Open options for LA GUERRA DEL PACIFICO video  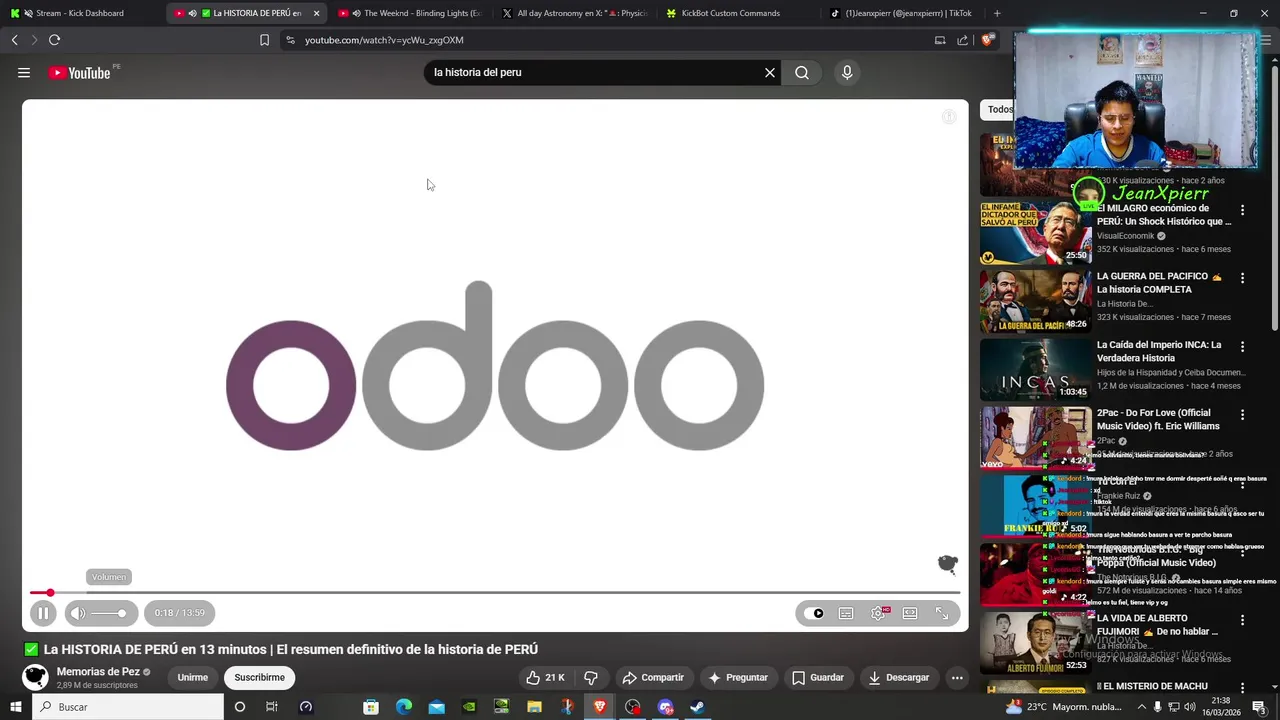1243,278
